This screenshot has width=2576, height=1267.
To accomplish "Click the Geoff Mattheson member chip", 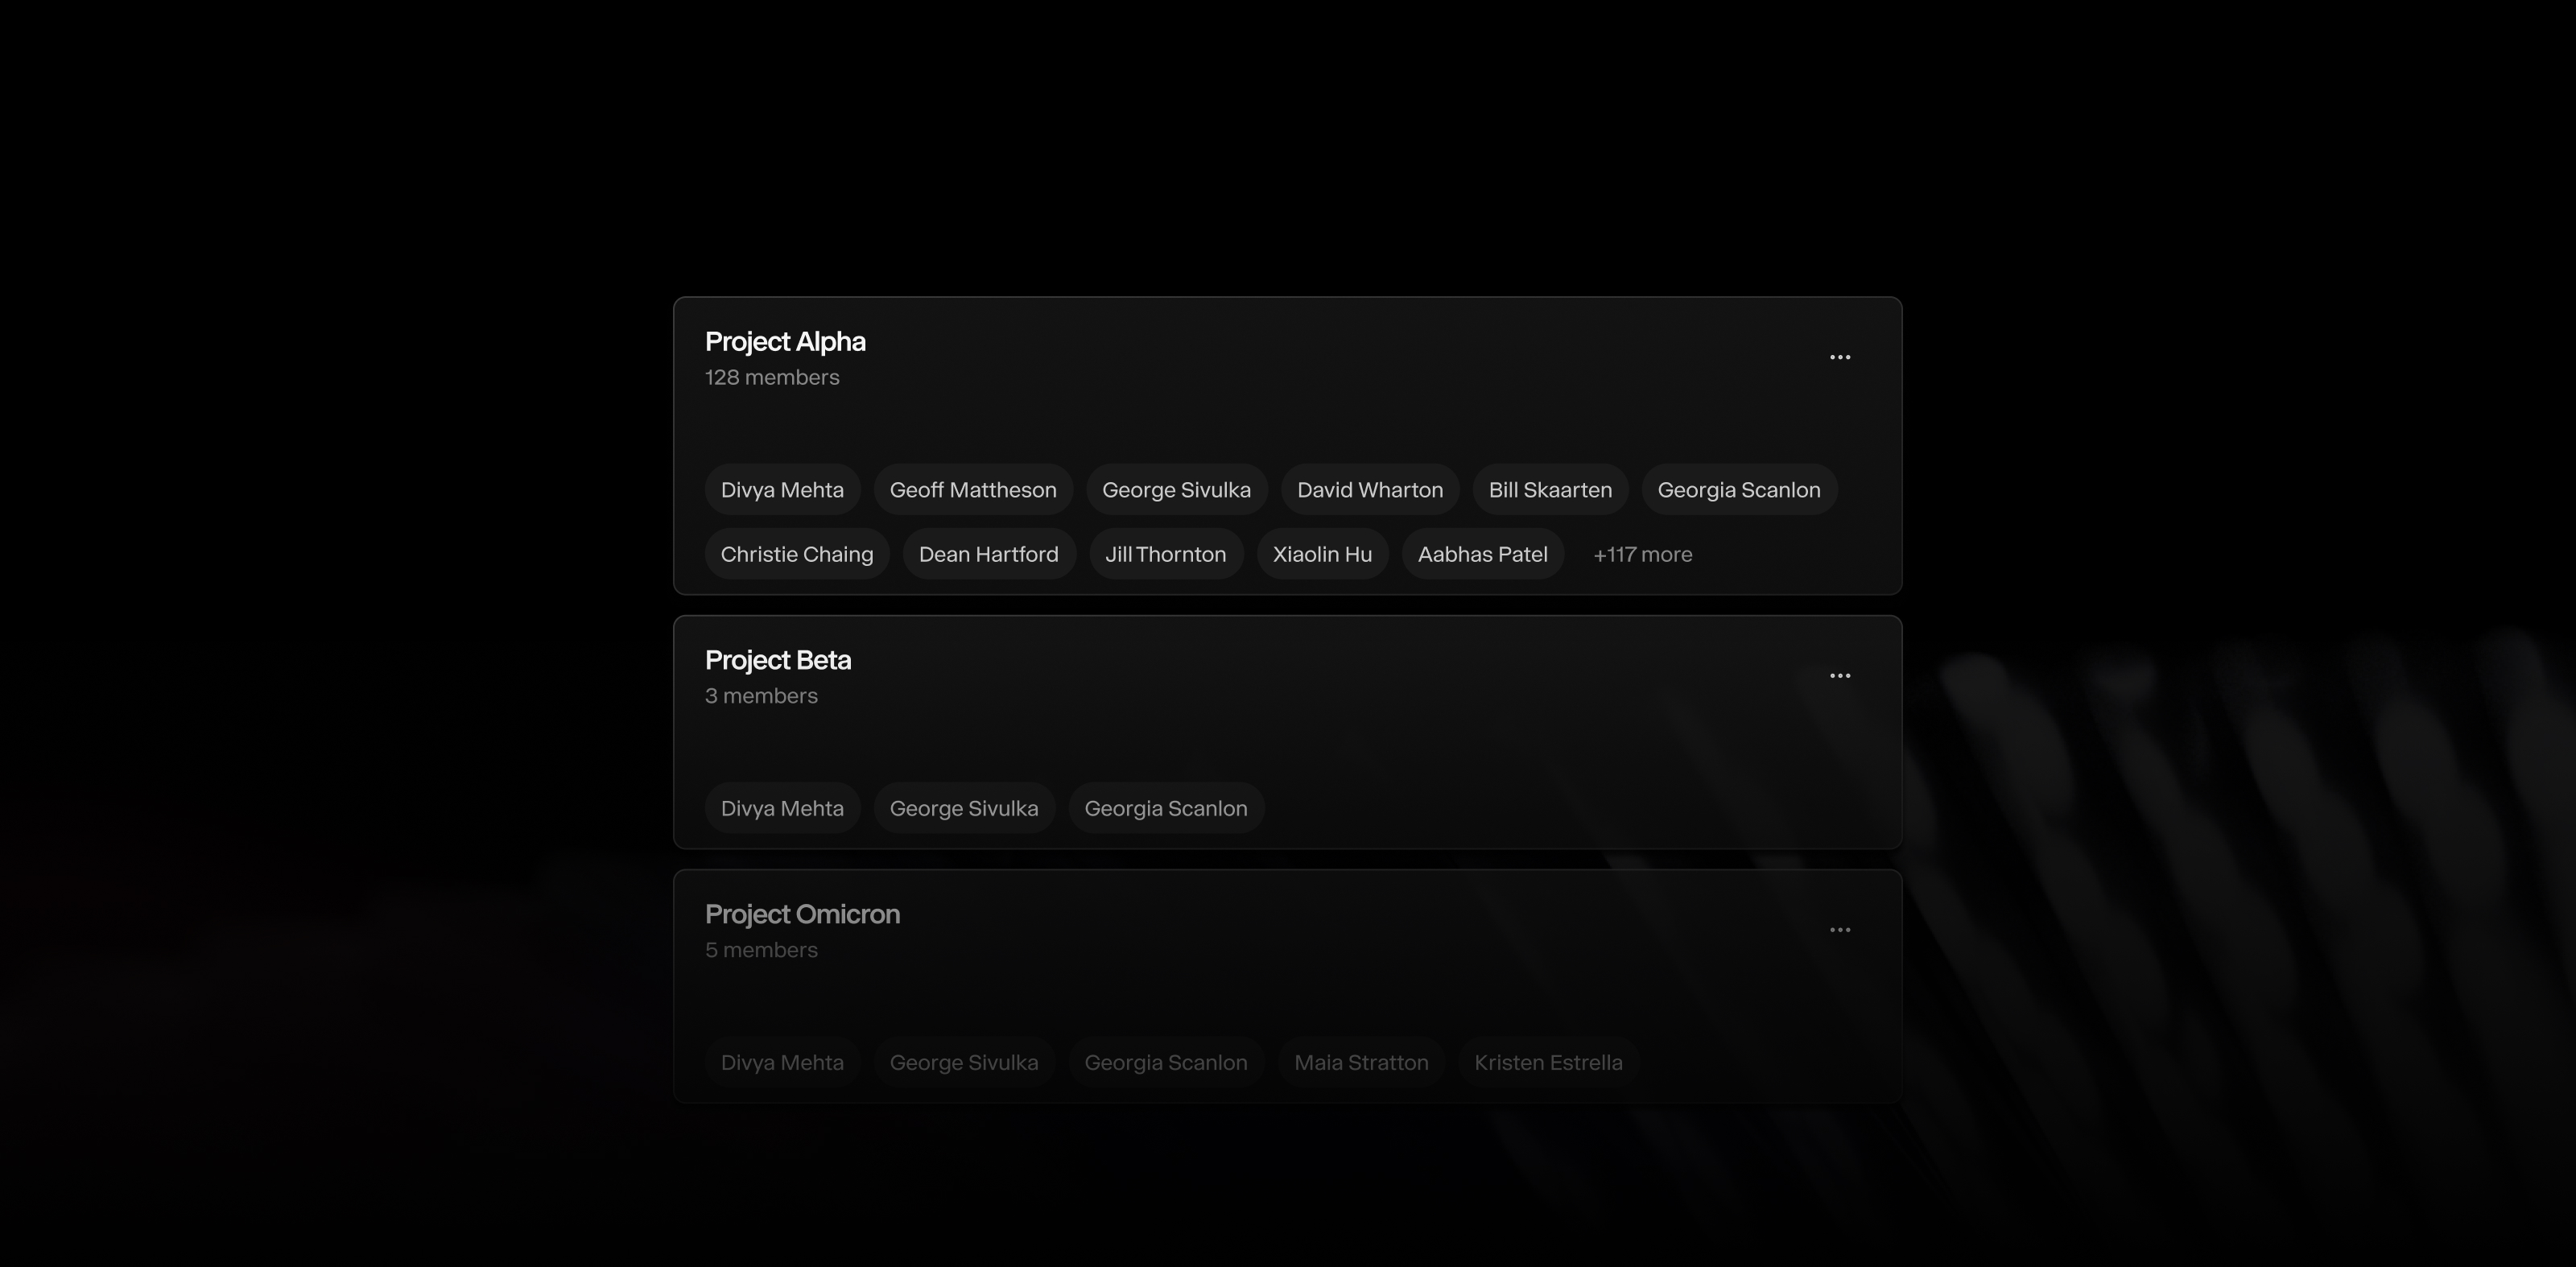I will 973,489.
